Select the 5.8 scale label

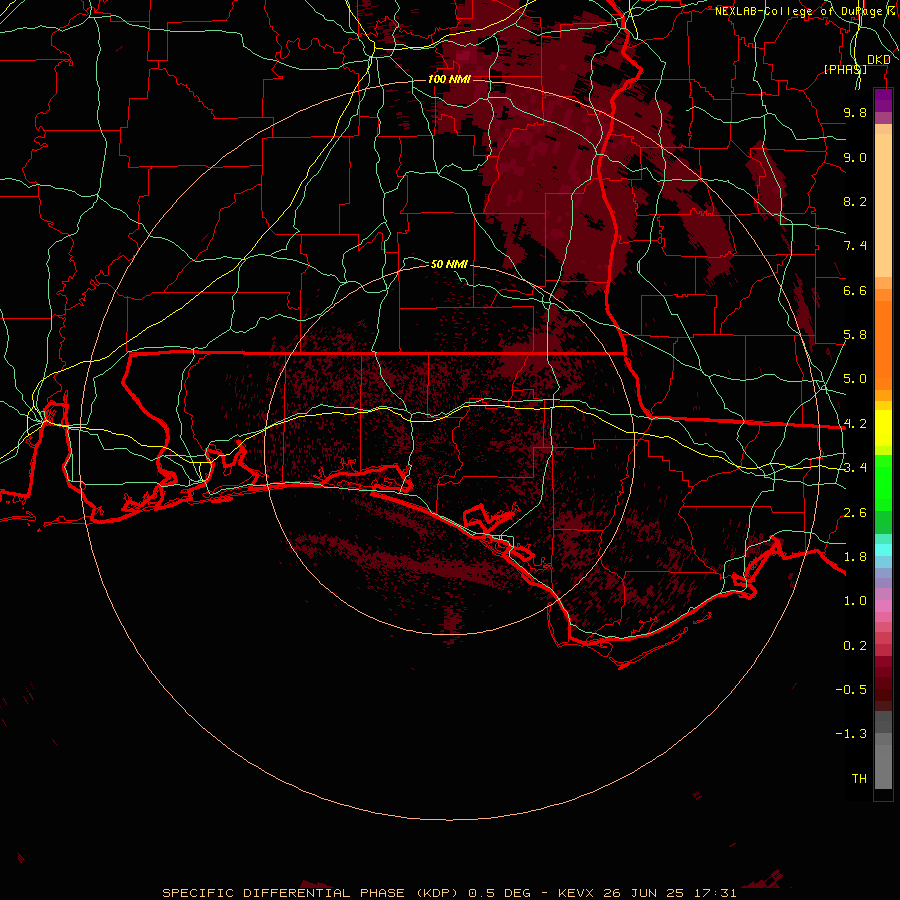[855, 335]
